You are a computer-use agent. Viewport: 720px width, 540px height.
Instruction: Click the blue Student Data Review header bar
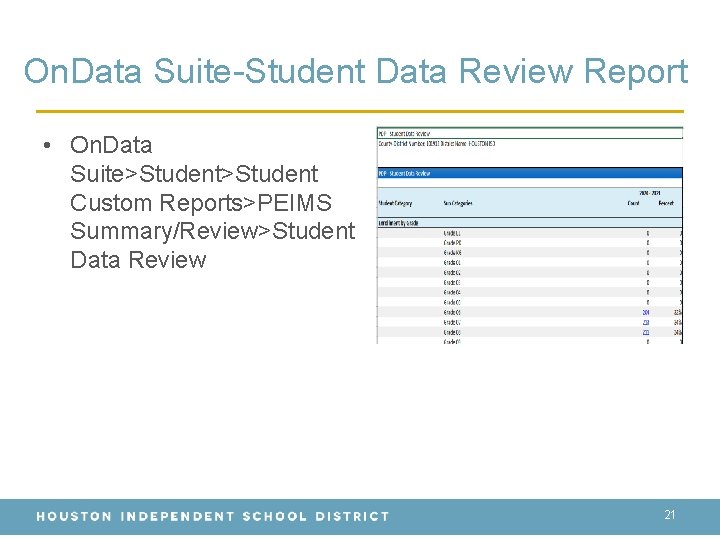coord(530,173)
